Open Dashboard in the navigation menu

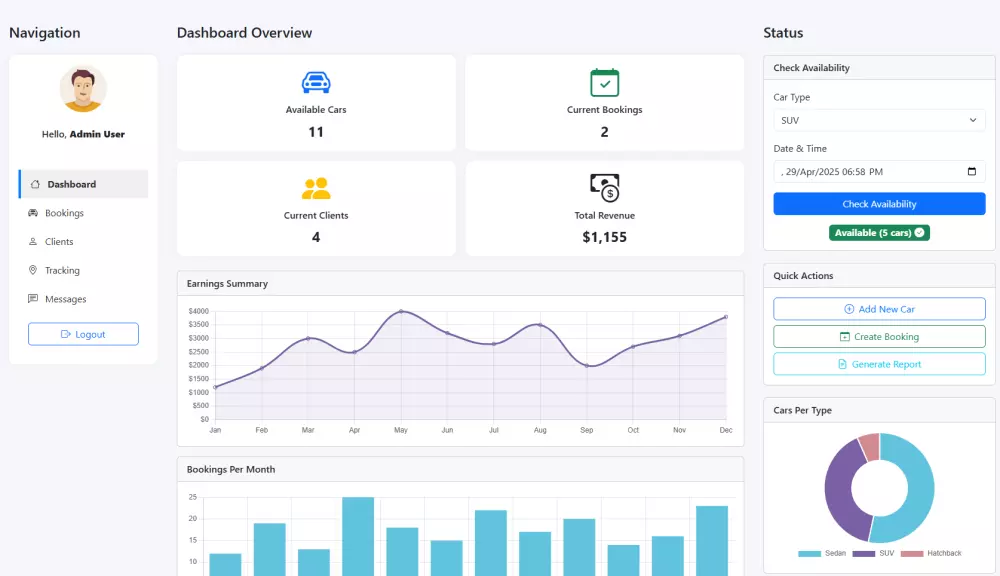pos(84,184)
